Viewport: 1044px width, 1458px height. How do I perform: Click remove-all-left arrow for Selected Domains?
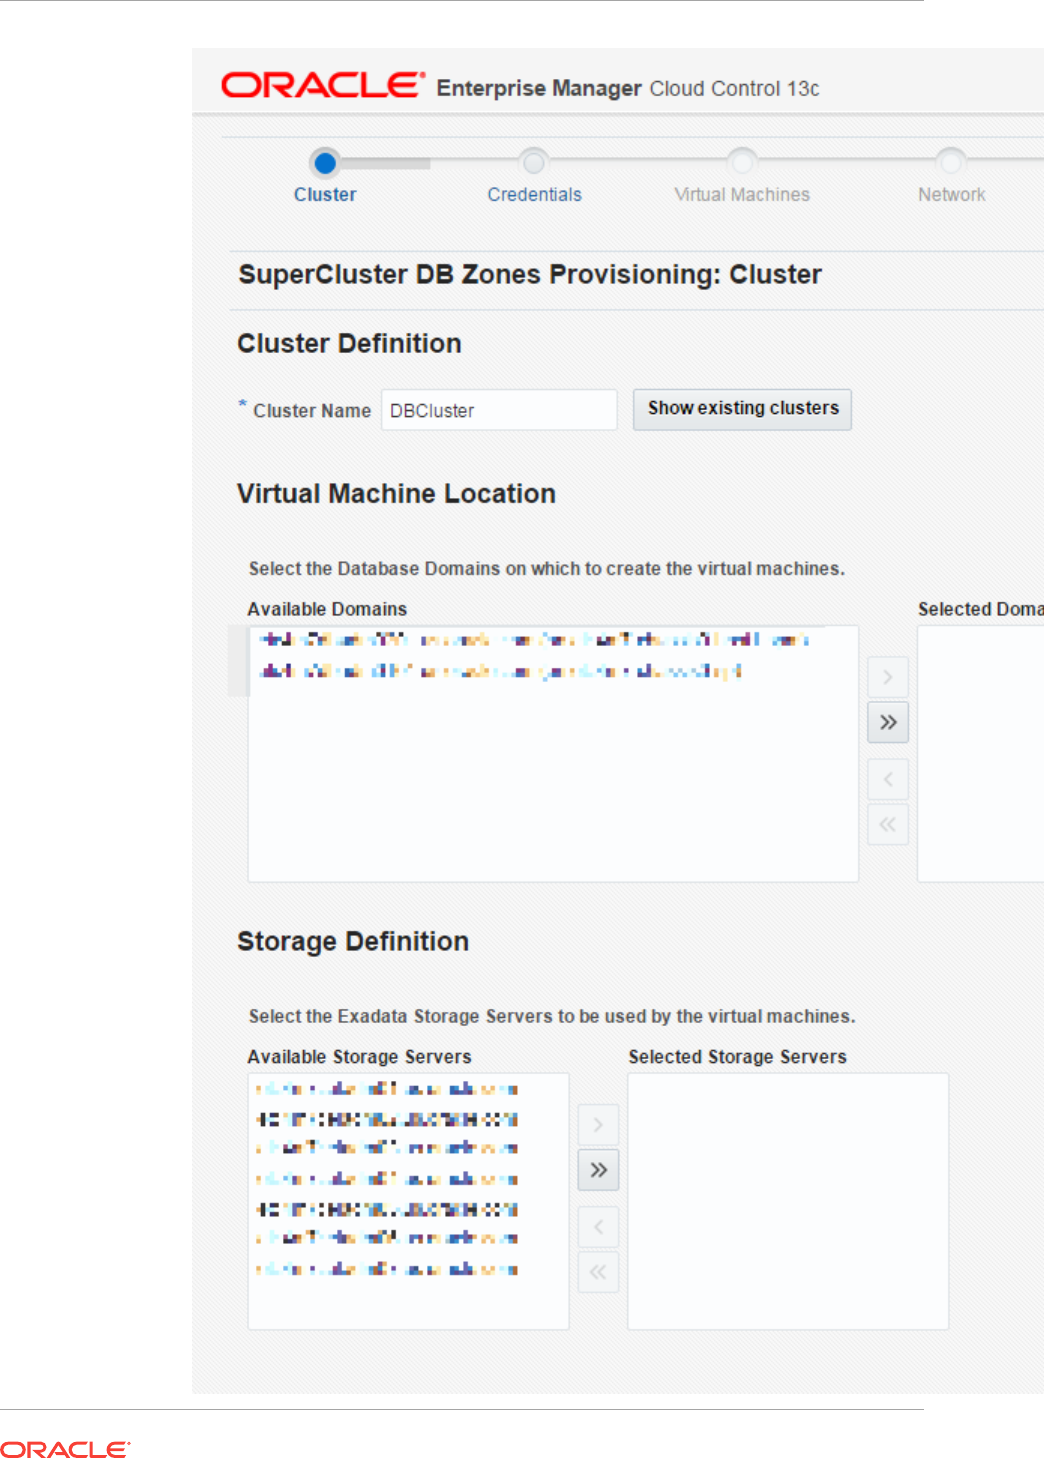[888, 825]
